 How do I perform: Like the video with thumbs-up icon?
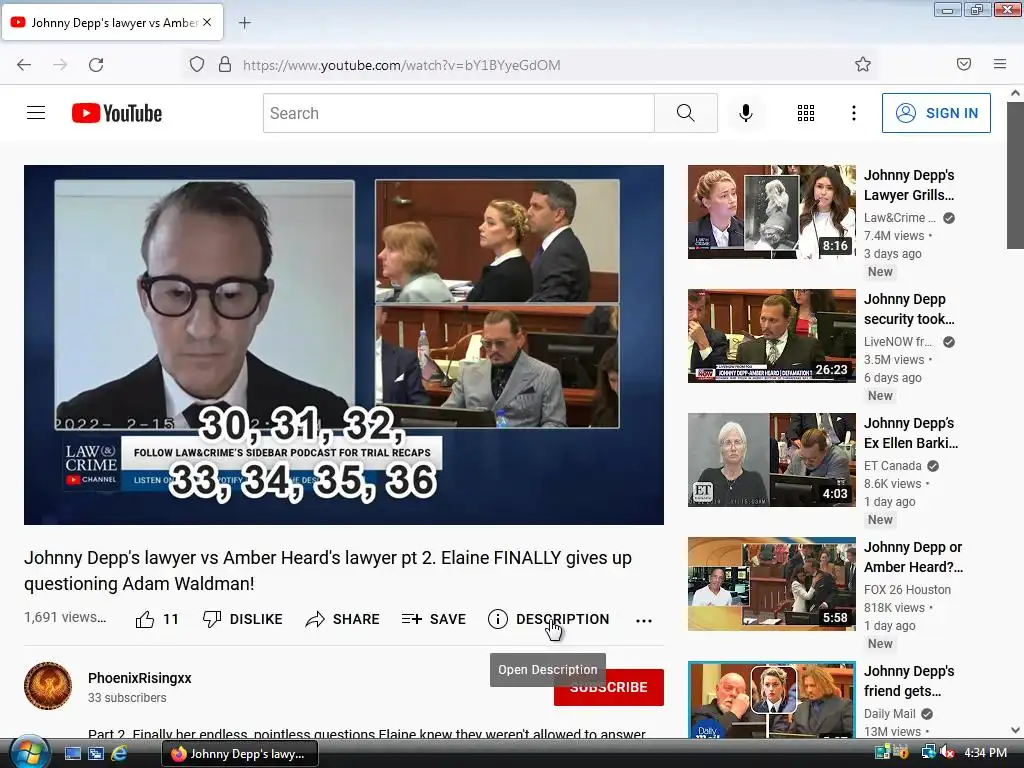pyautogui.click(x=144, y=619)
